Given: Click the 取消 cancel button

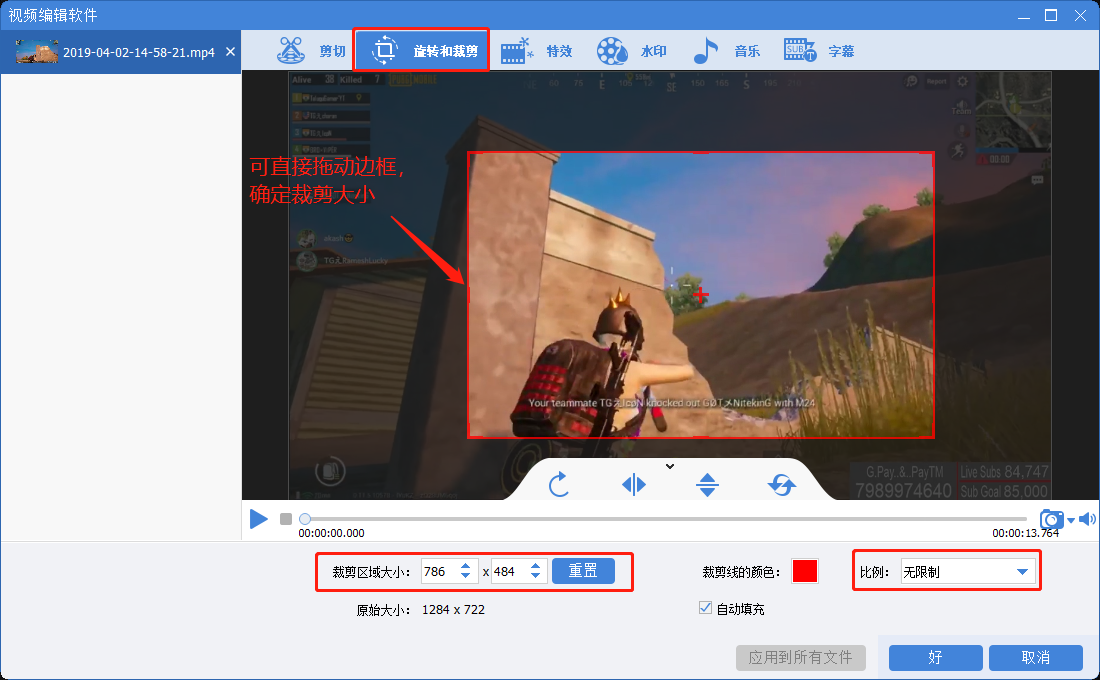Looking at the screenshot, I should (x=1035, y=658).
